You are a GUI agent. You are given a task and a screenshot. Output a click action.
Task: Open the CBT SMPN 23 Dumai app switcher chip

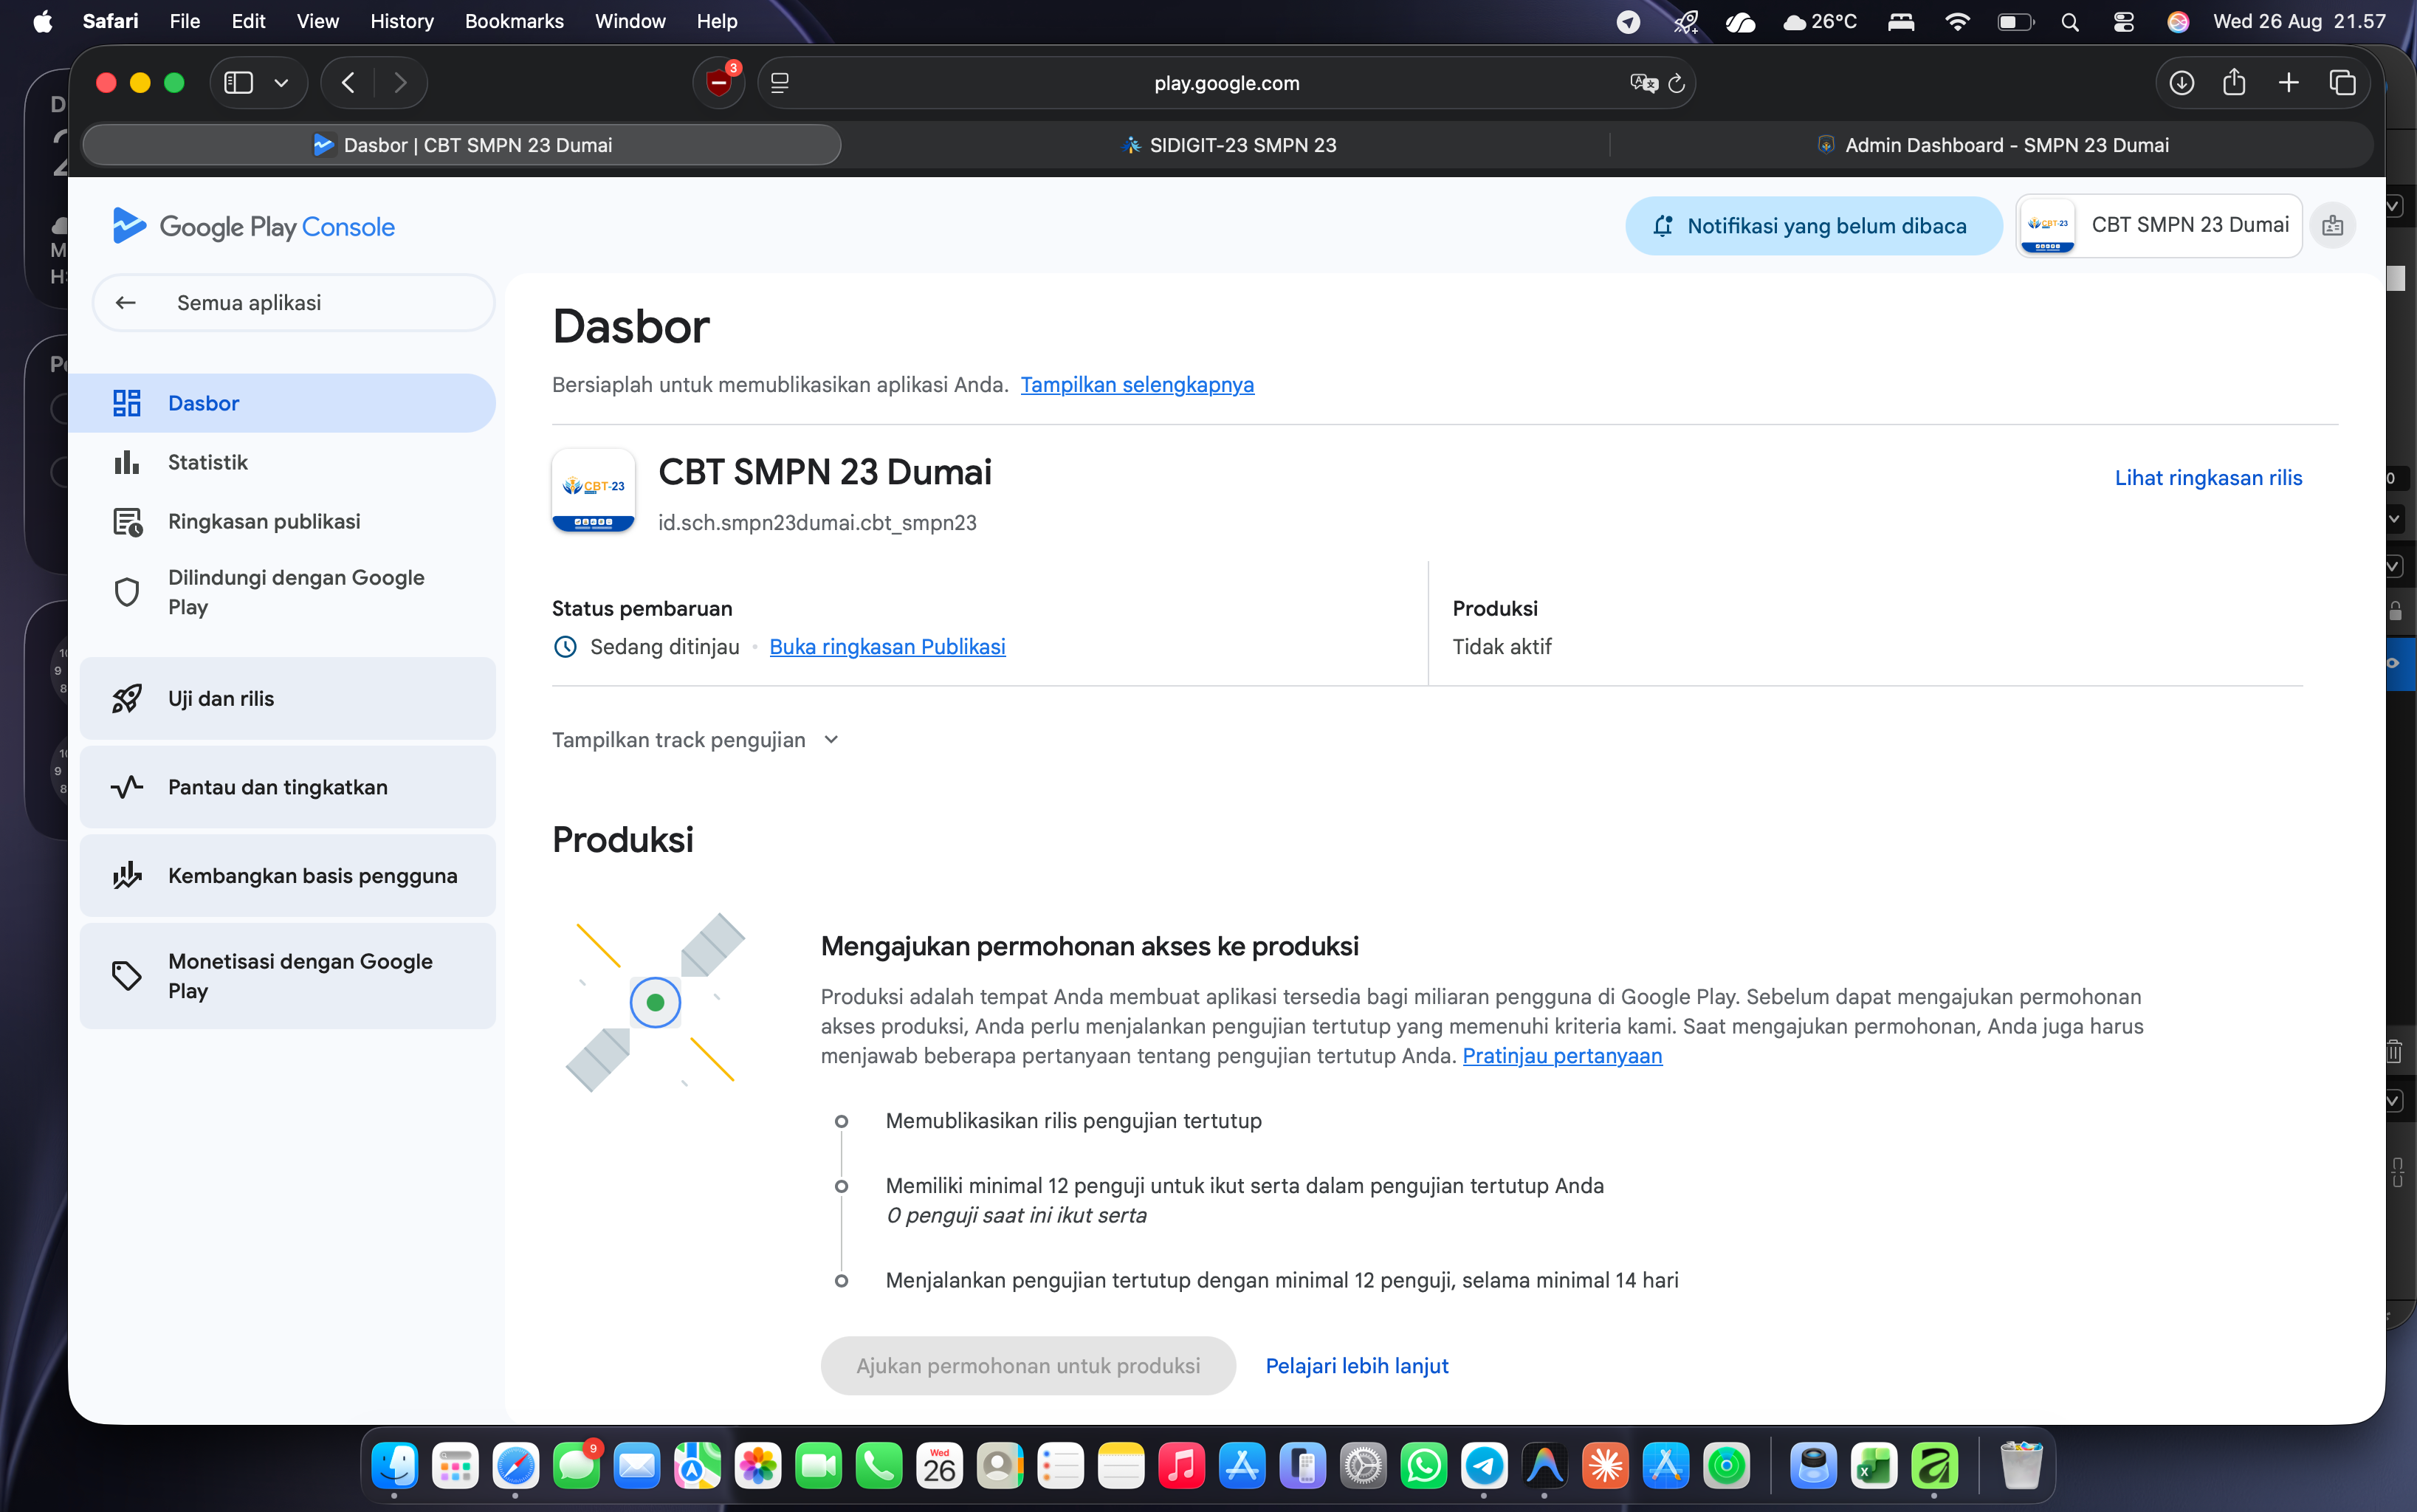[2159, 226]
